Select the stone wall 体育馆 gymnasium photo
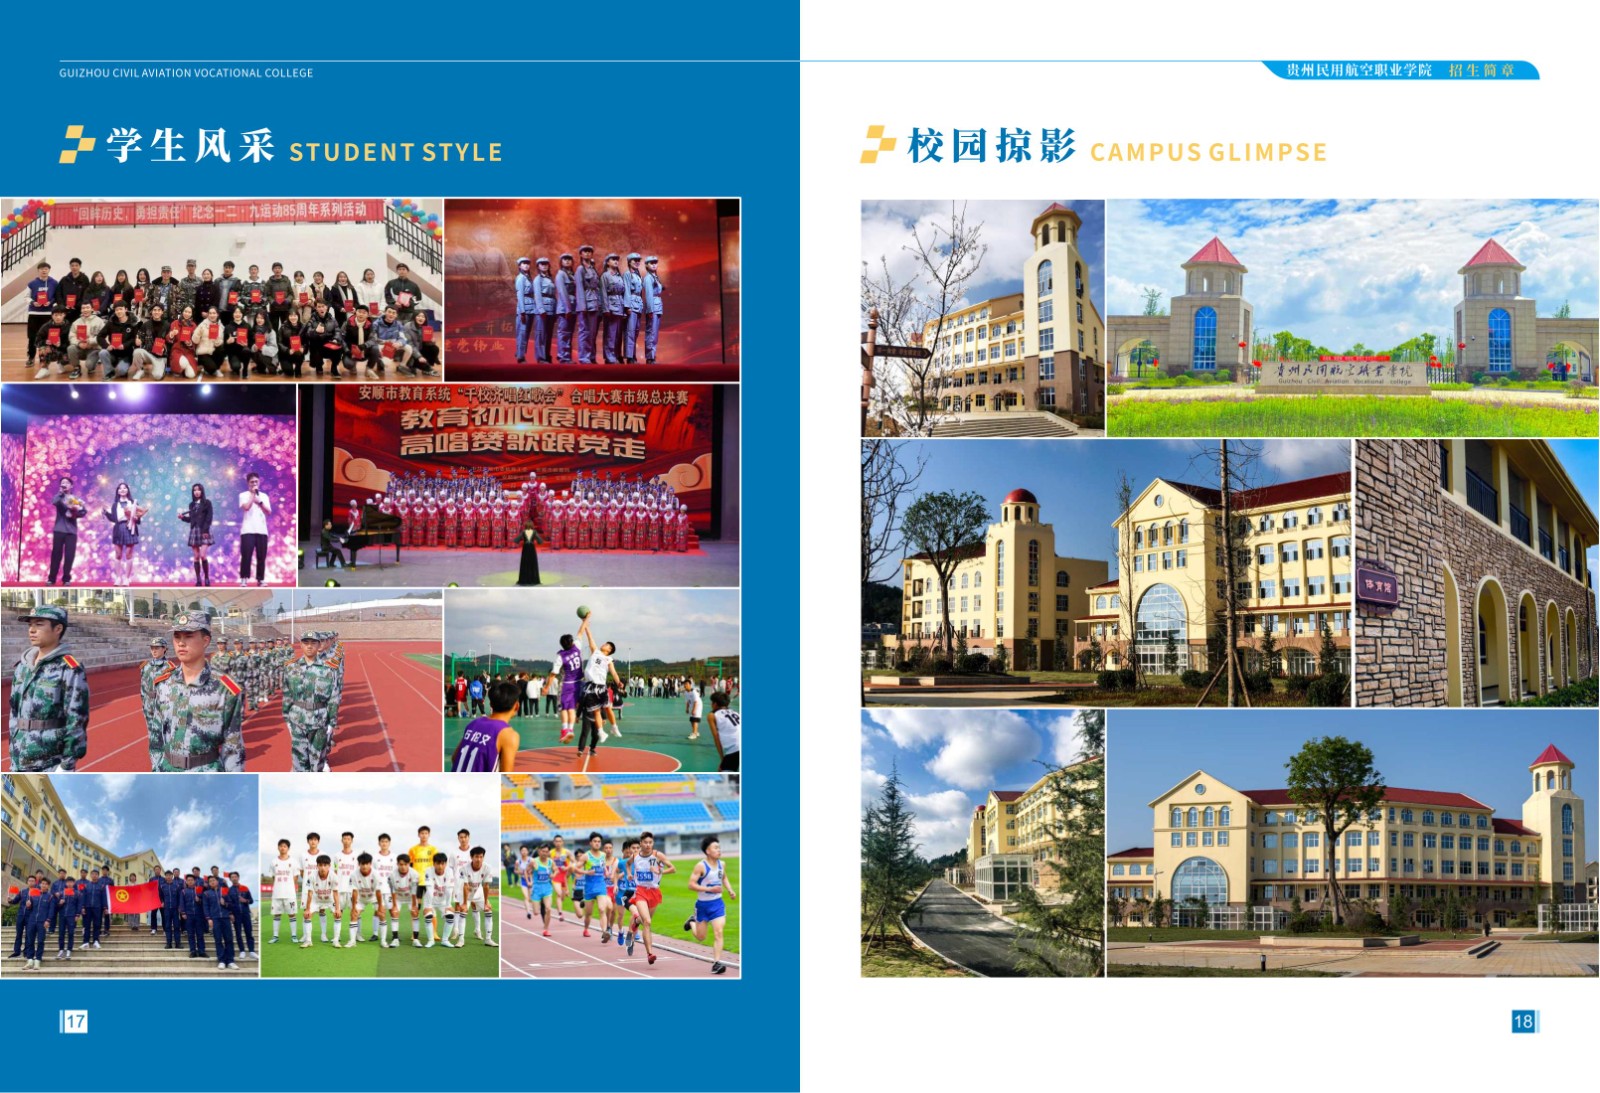 click(x=1476, y=573)
